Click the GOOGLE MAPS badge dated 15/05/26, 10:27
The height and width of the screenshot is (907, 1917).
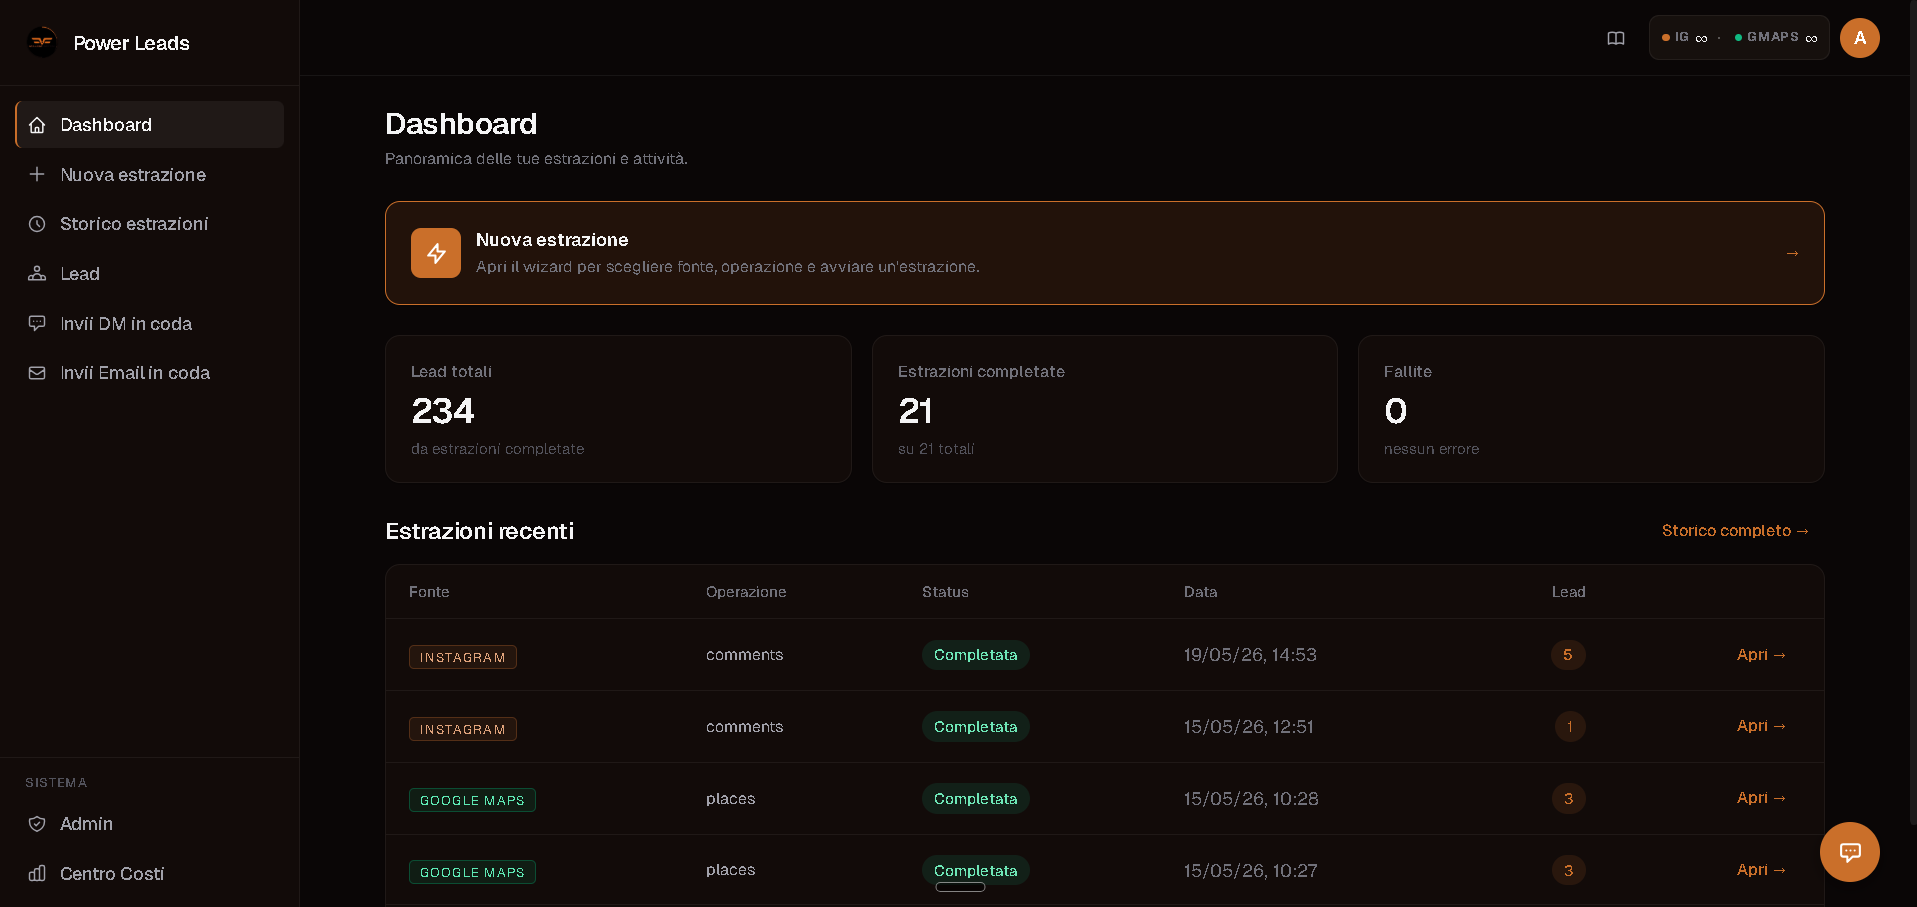472,872
